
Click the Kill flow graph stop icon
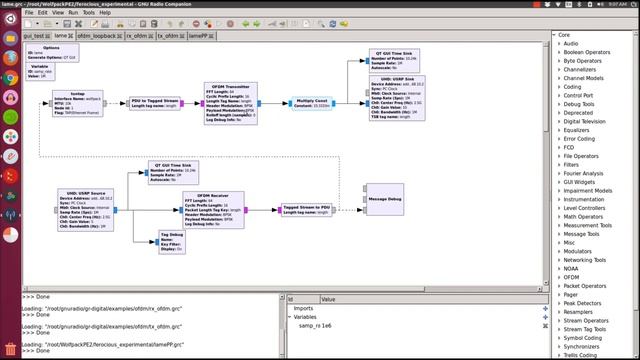click(230, 24)
